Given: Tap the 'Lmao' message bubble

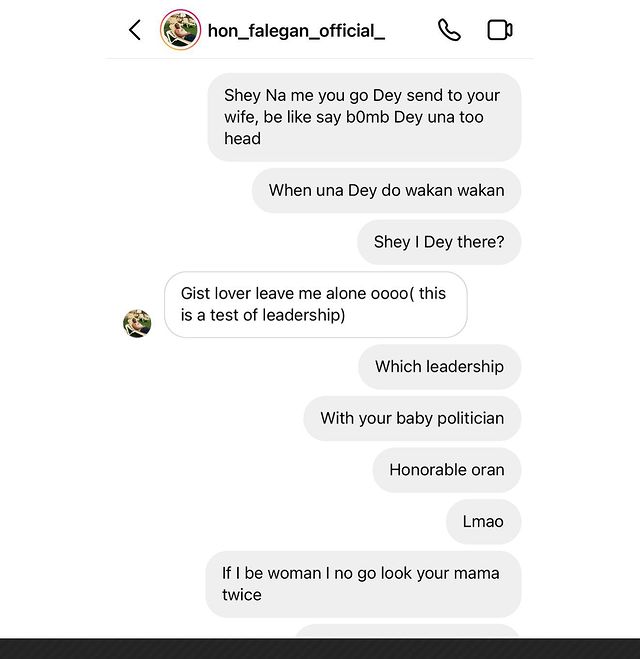Looking at the screenshot, I should 483,522.
